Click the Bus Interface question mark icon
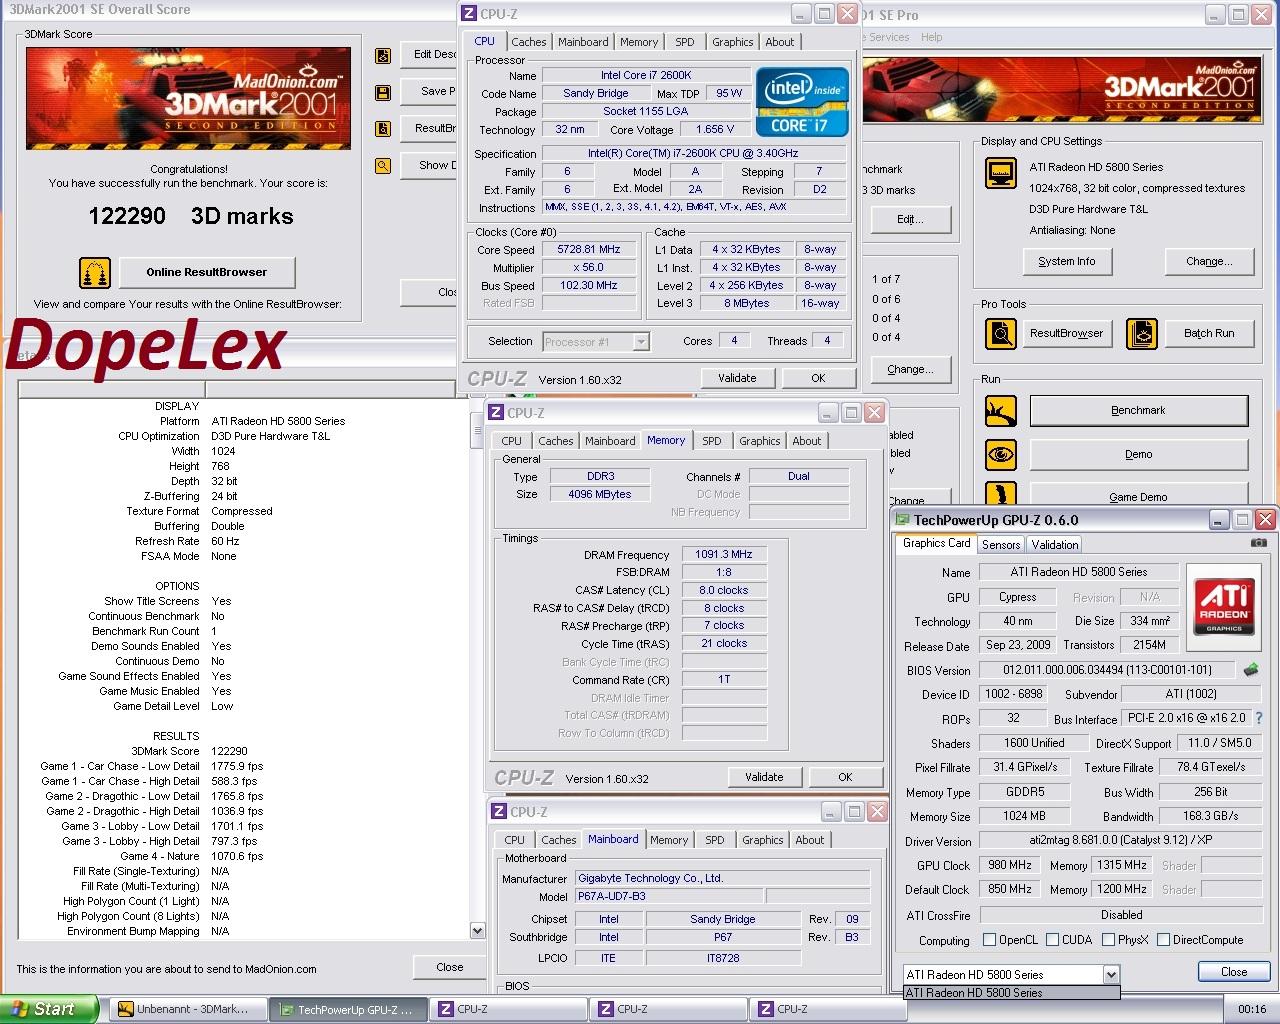The image size is (1280, 1024). point(1259,718)
